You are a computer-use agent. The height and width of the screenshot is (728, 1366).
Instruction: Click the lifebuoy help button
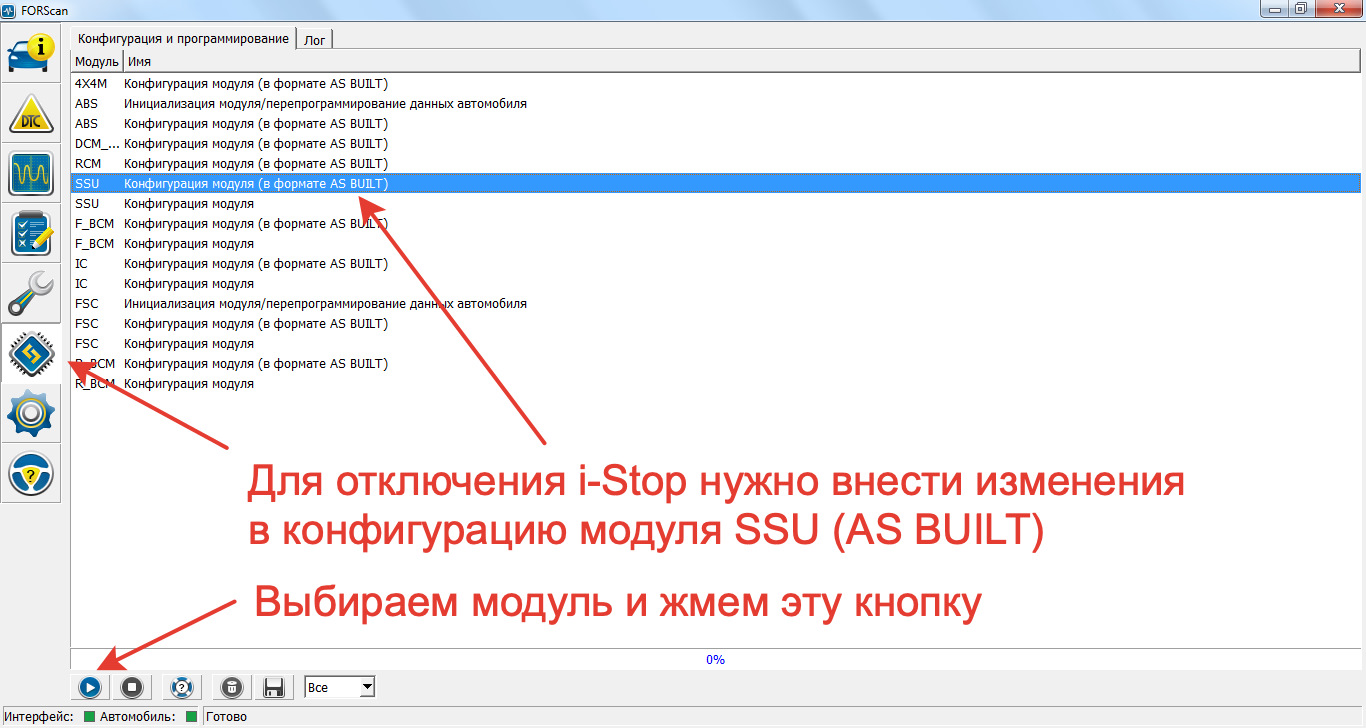[x=181, y=687]
